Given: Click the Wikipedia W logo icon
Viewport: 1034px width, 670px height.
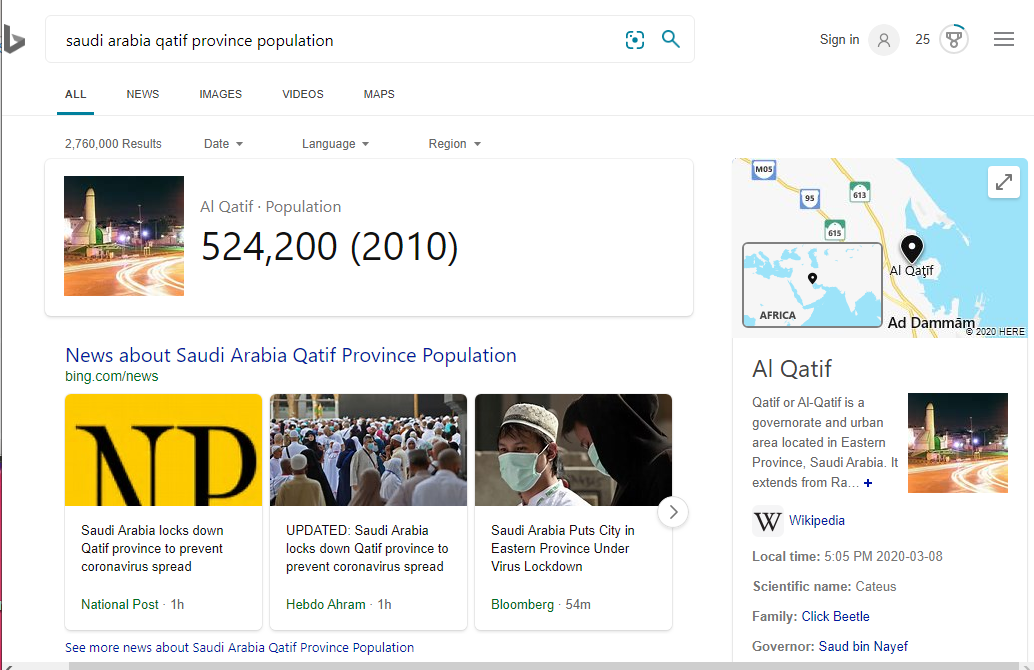Looking at the screenshot, I should point(767,522).
